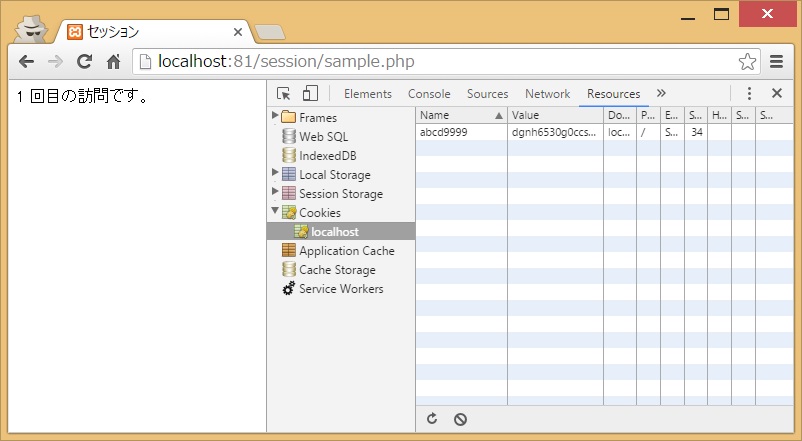802x441 pixels.
Task: Close the DevTools panel
Action: click(776, 93)
